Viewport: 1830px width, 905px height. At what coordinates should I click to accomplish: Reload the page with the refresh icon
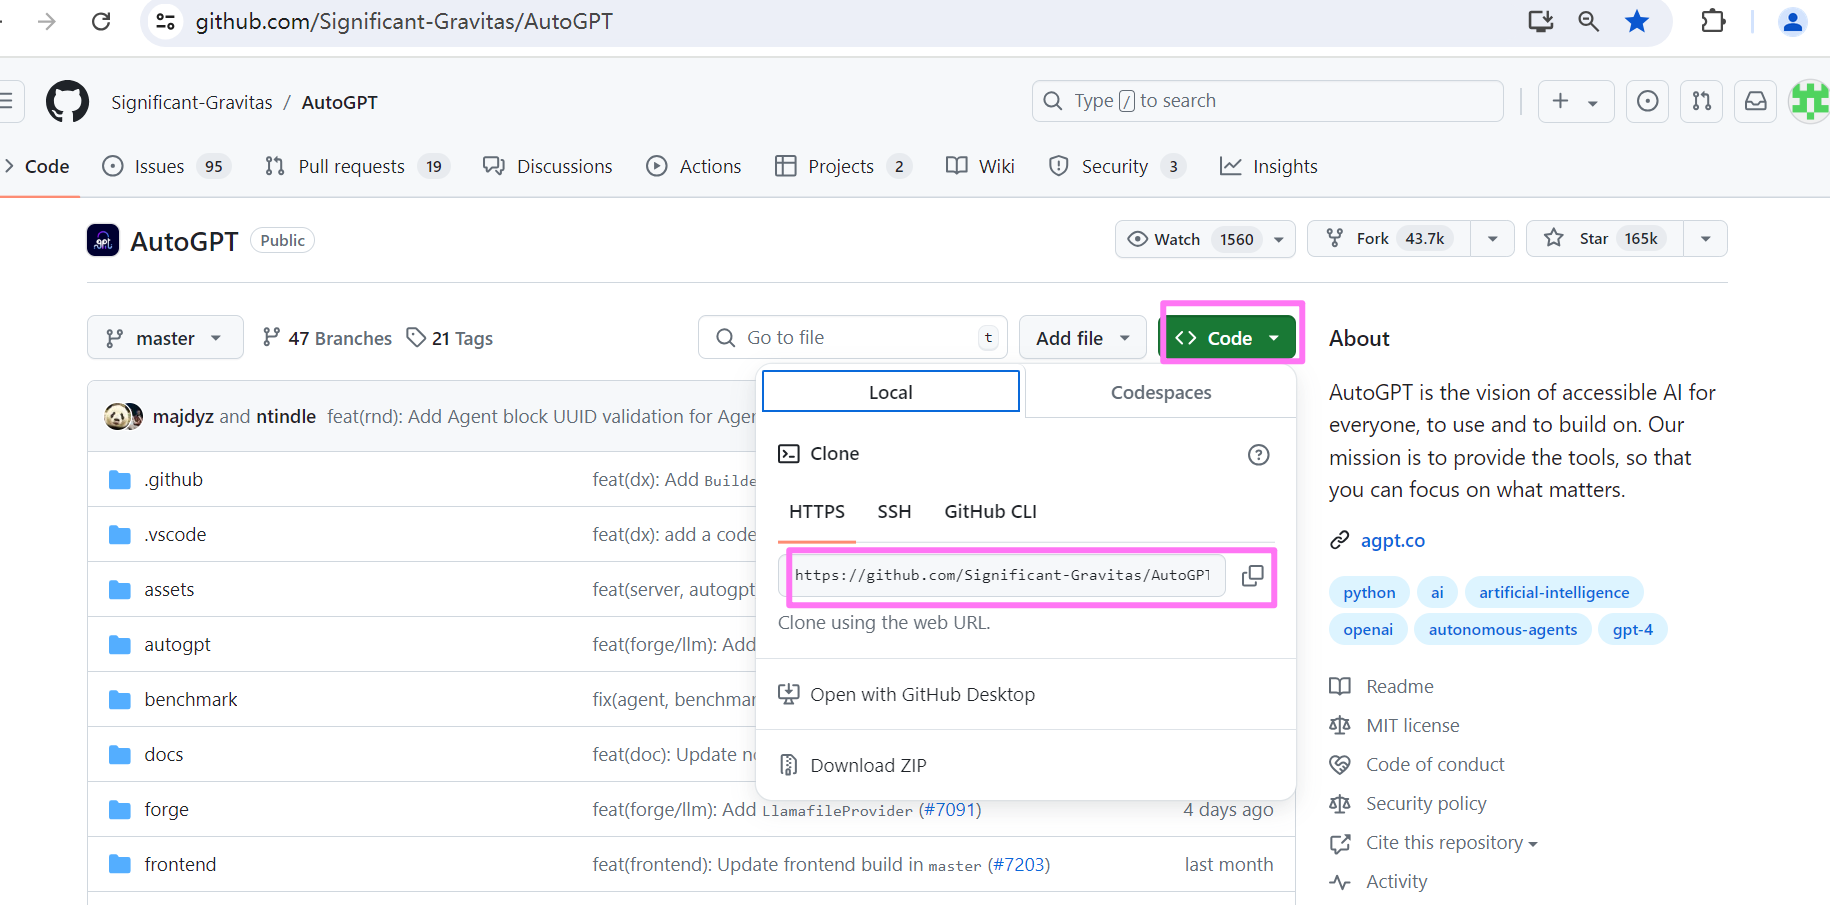pos(101,21)
